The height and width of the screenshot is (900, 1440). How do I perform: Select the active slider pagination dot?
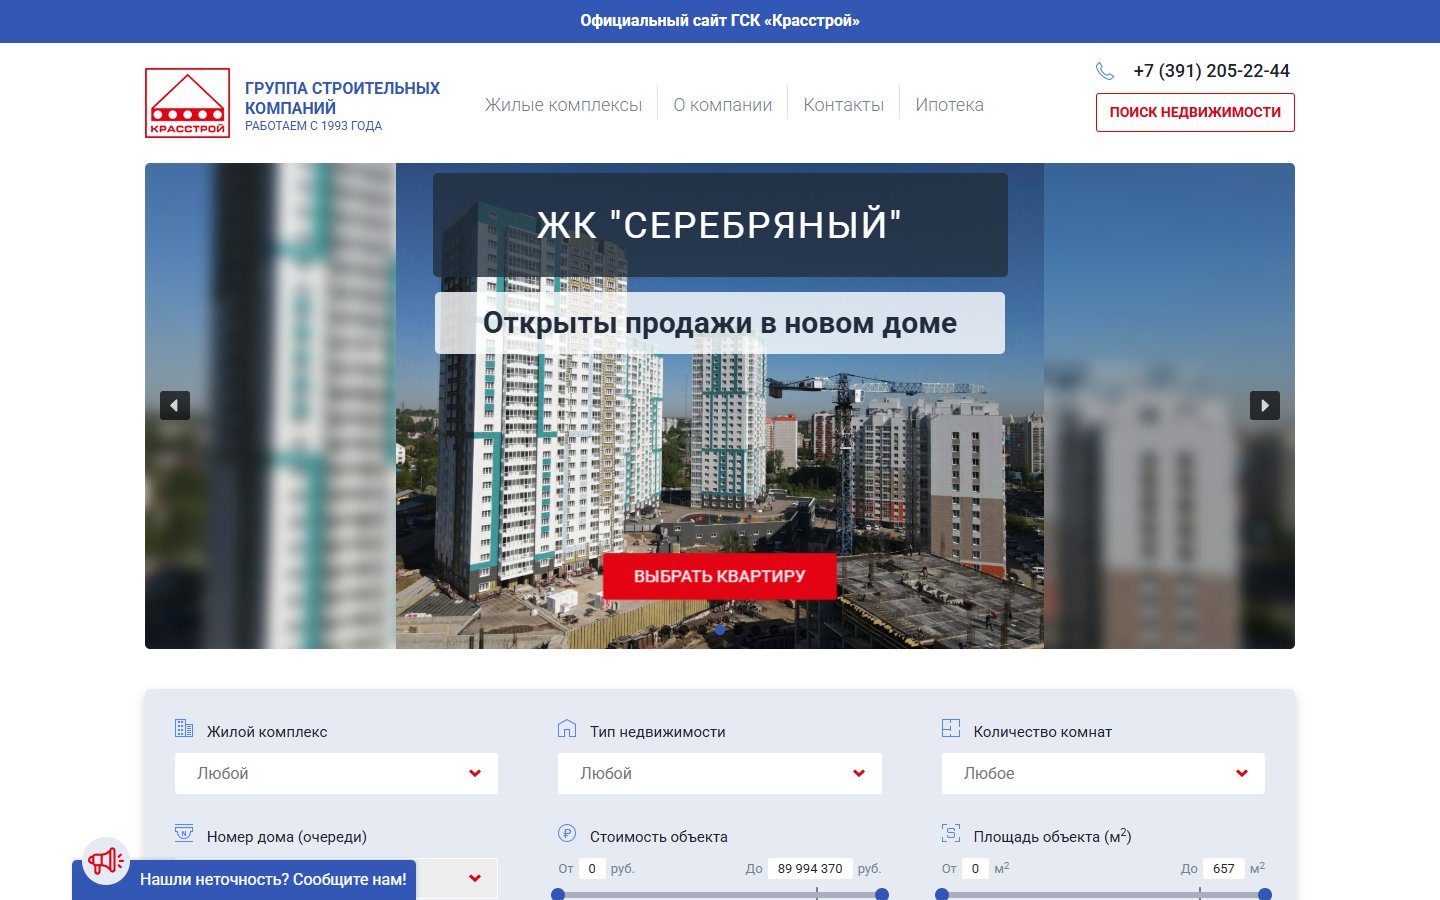click(720, 629)
